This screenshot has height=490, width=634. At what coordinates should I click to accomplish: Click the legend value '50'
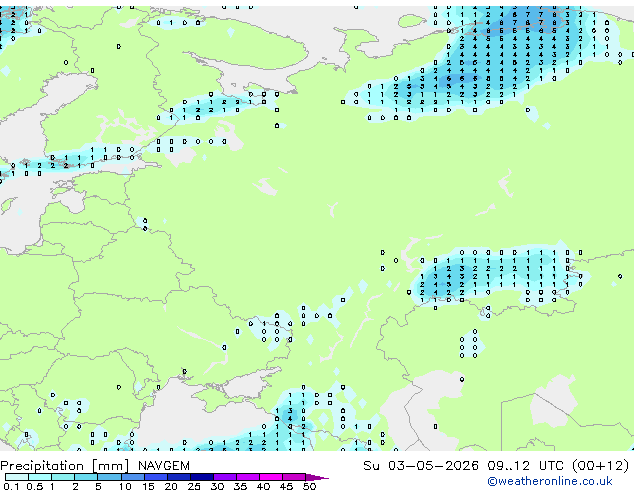click(310, 486)
